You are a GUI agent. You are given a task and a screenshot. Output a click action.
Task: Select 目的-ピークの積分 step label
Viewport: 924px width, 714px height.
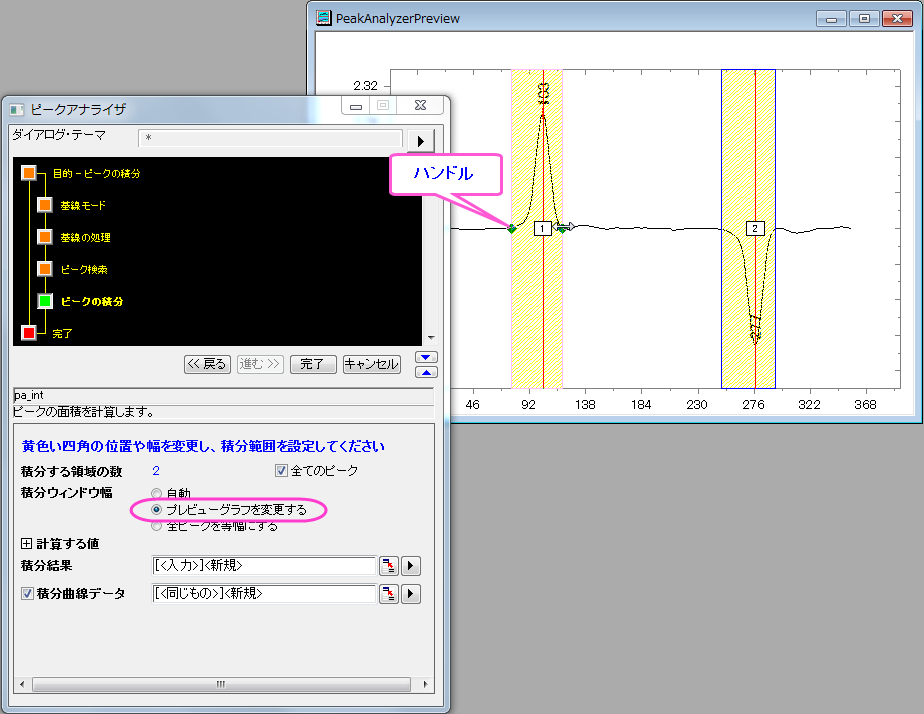coord(97,173)
